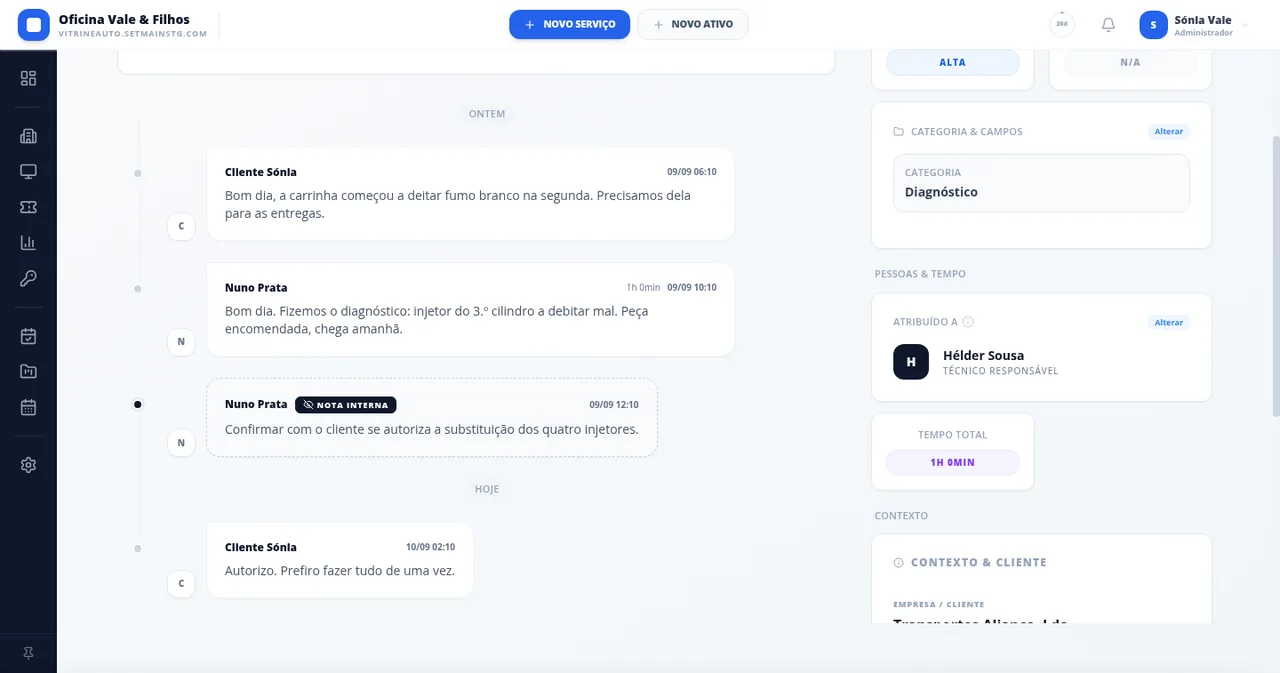The height and width of the screenshot is (673, 1280).
Task: Click Alterar in Categoria & Campos
Action: [x=1169, y=132]
